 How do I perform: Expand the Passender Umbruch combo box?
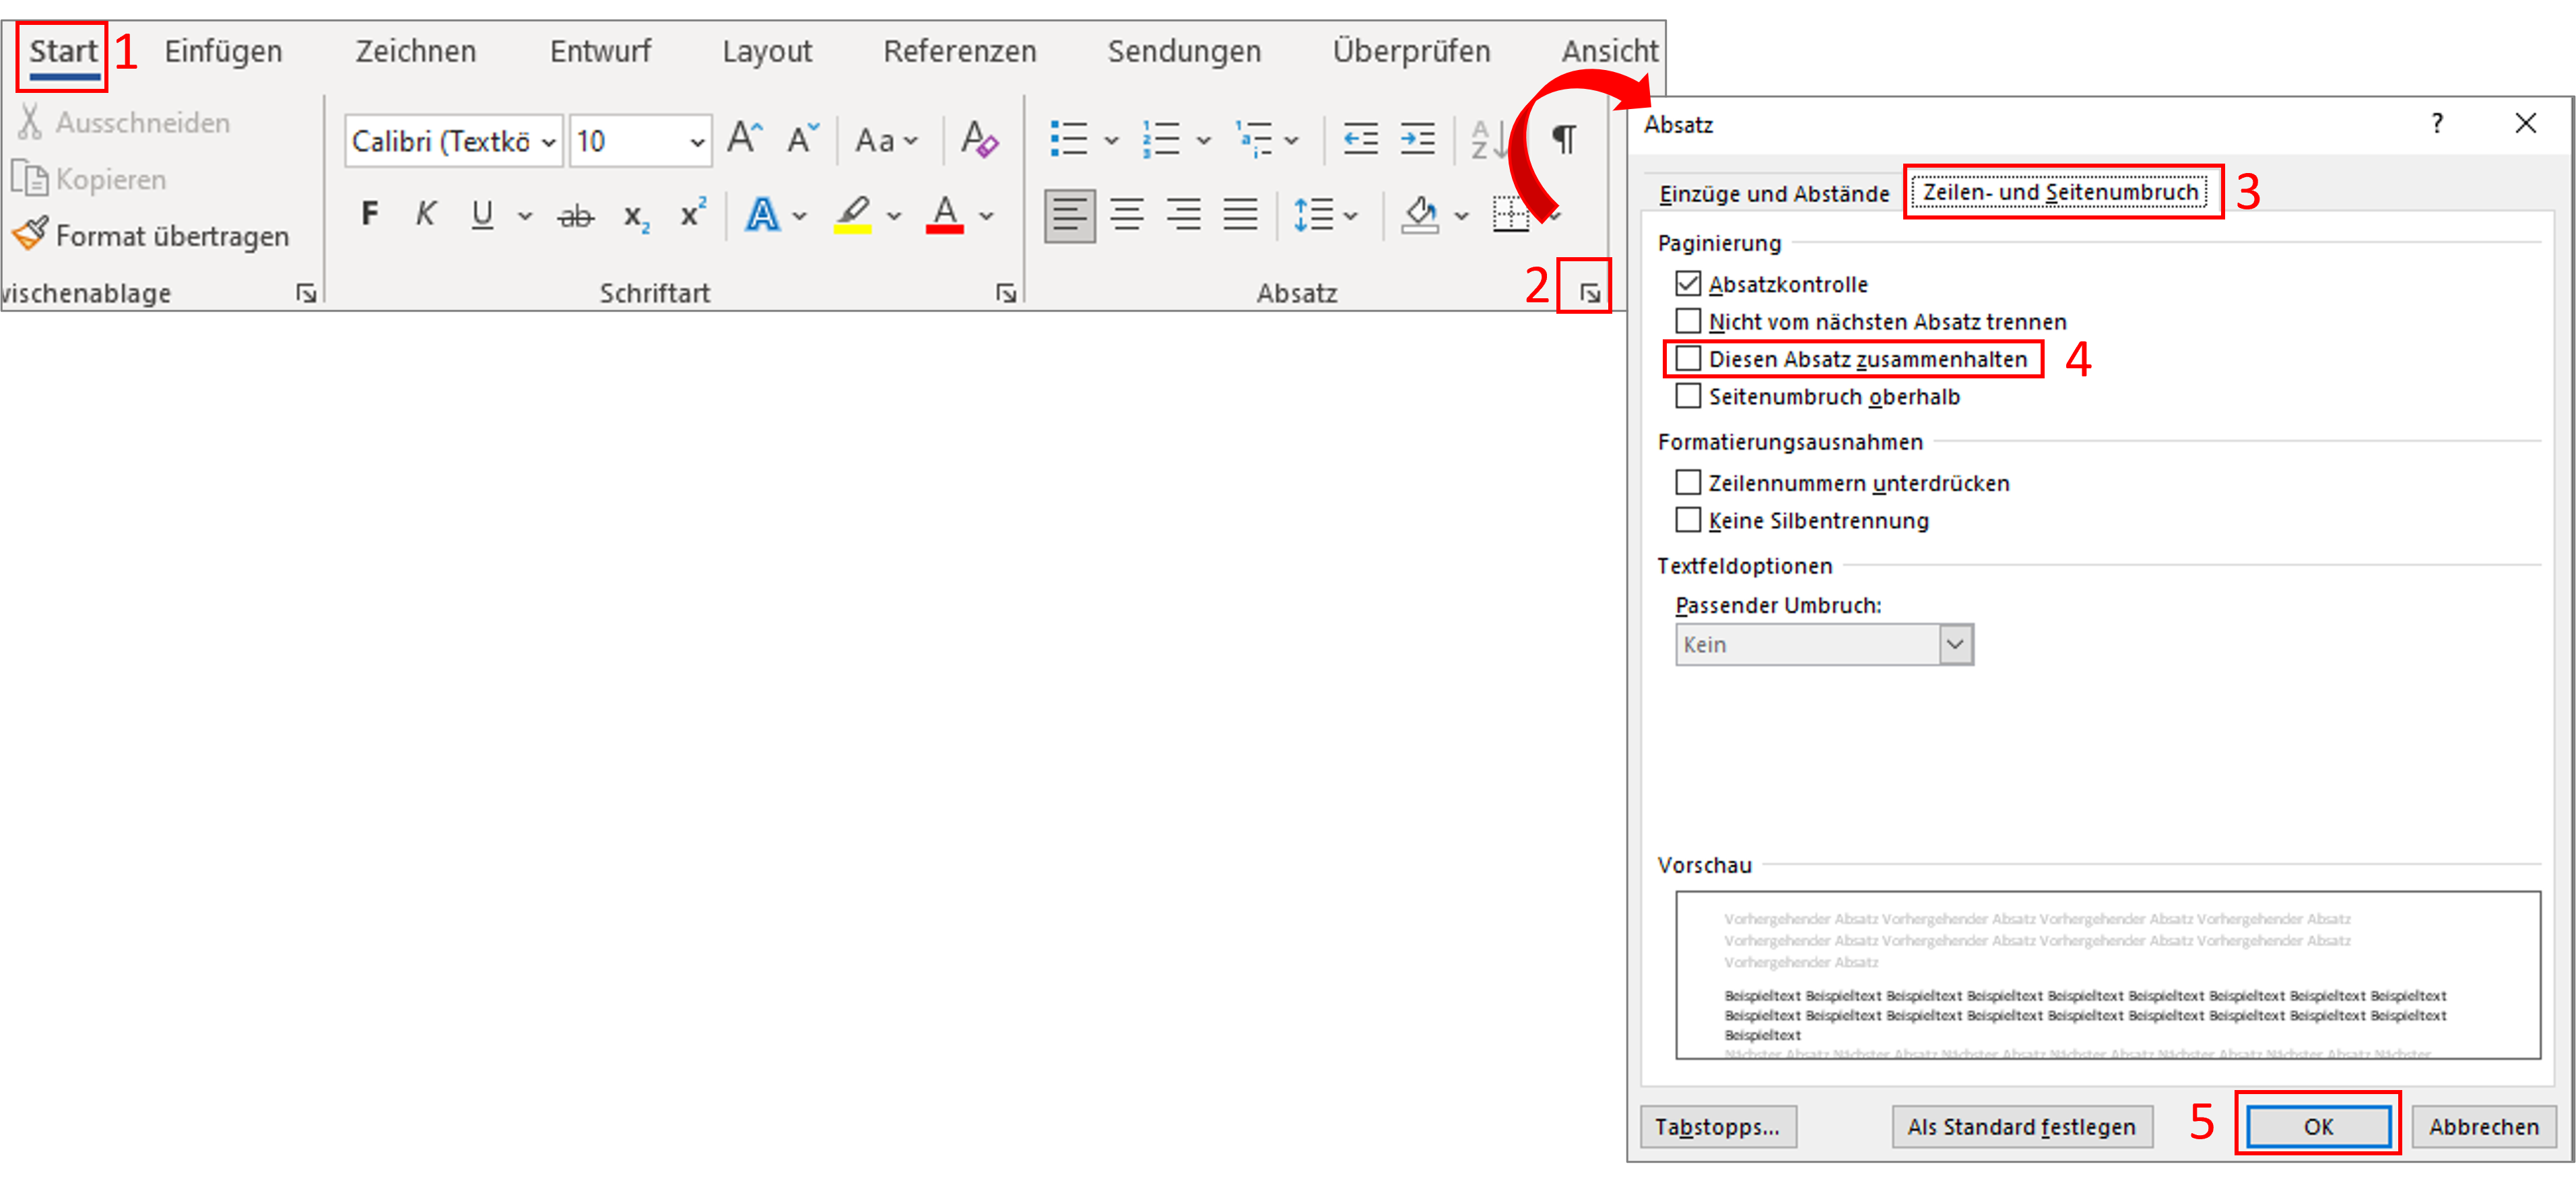[x=1955, y=644]
